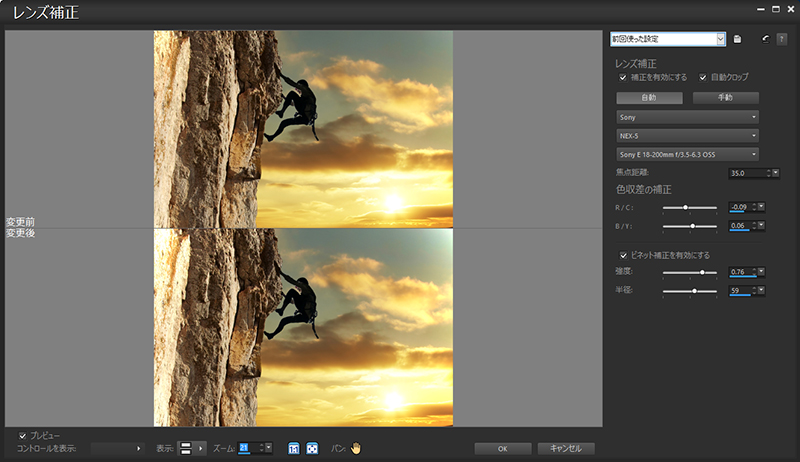Screen dimensions: 800x462
Task: Uncheck the プレビュー checkbox
Action: coord(22,435)
